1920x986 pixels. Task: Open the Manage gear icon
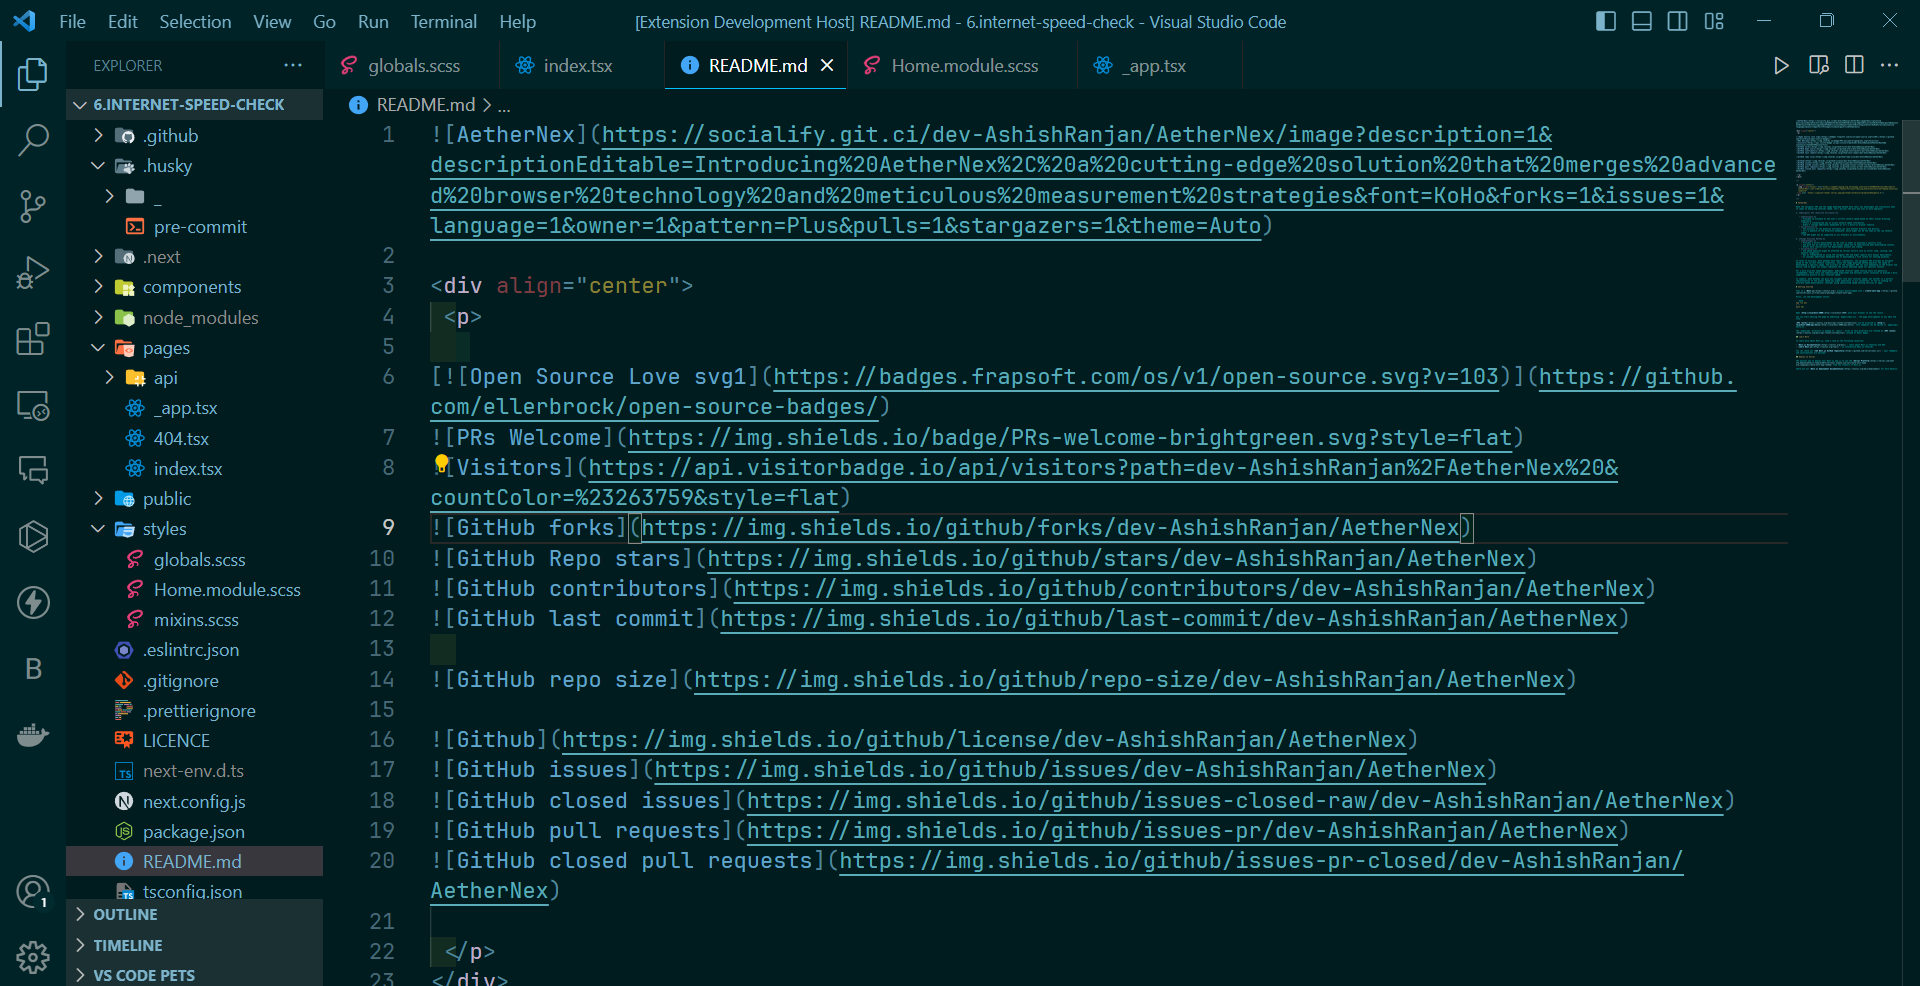(x=33, y=957)
